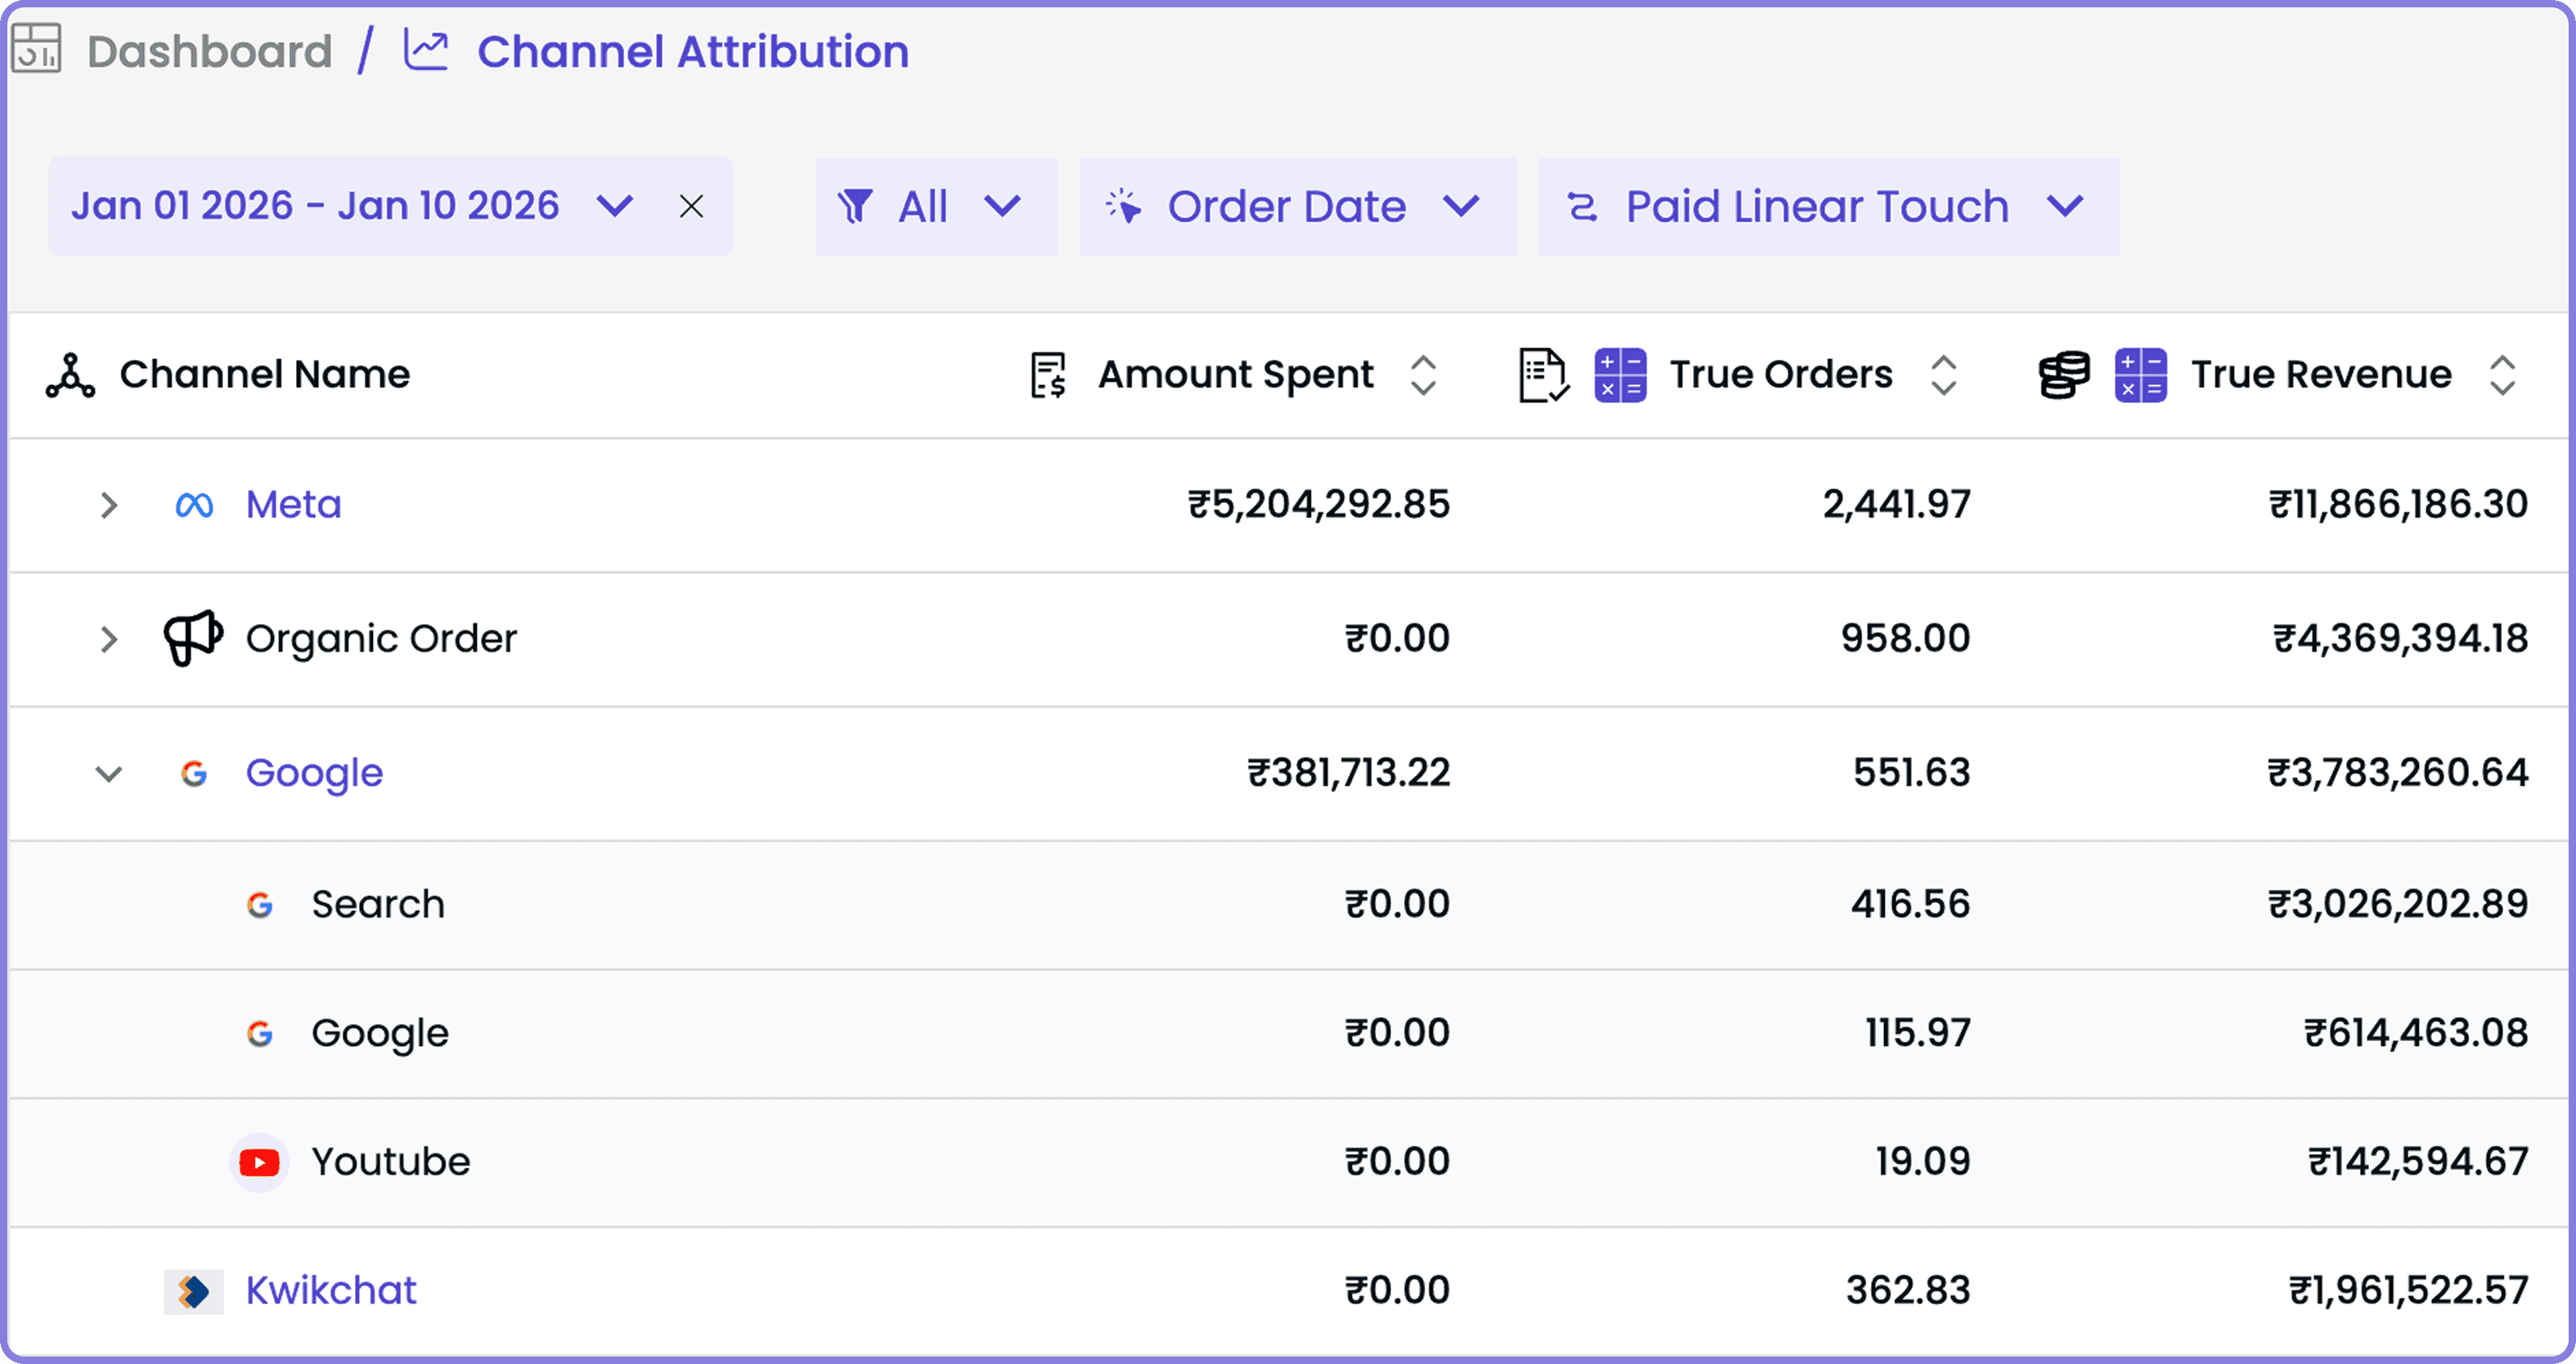
Task: Click the Dashboard grid icon
Action: pos(36,48)
